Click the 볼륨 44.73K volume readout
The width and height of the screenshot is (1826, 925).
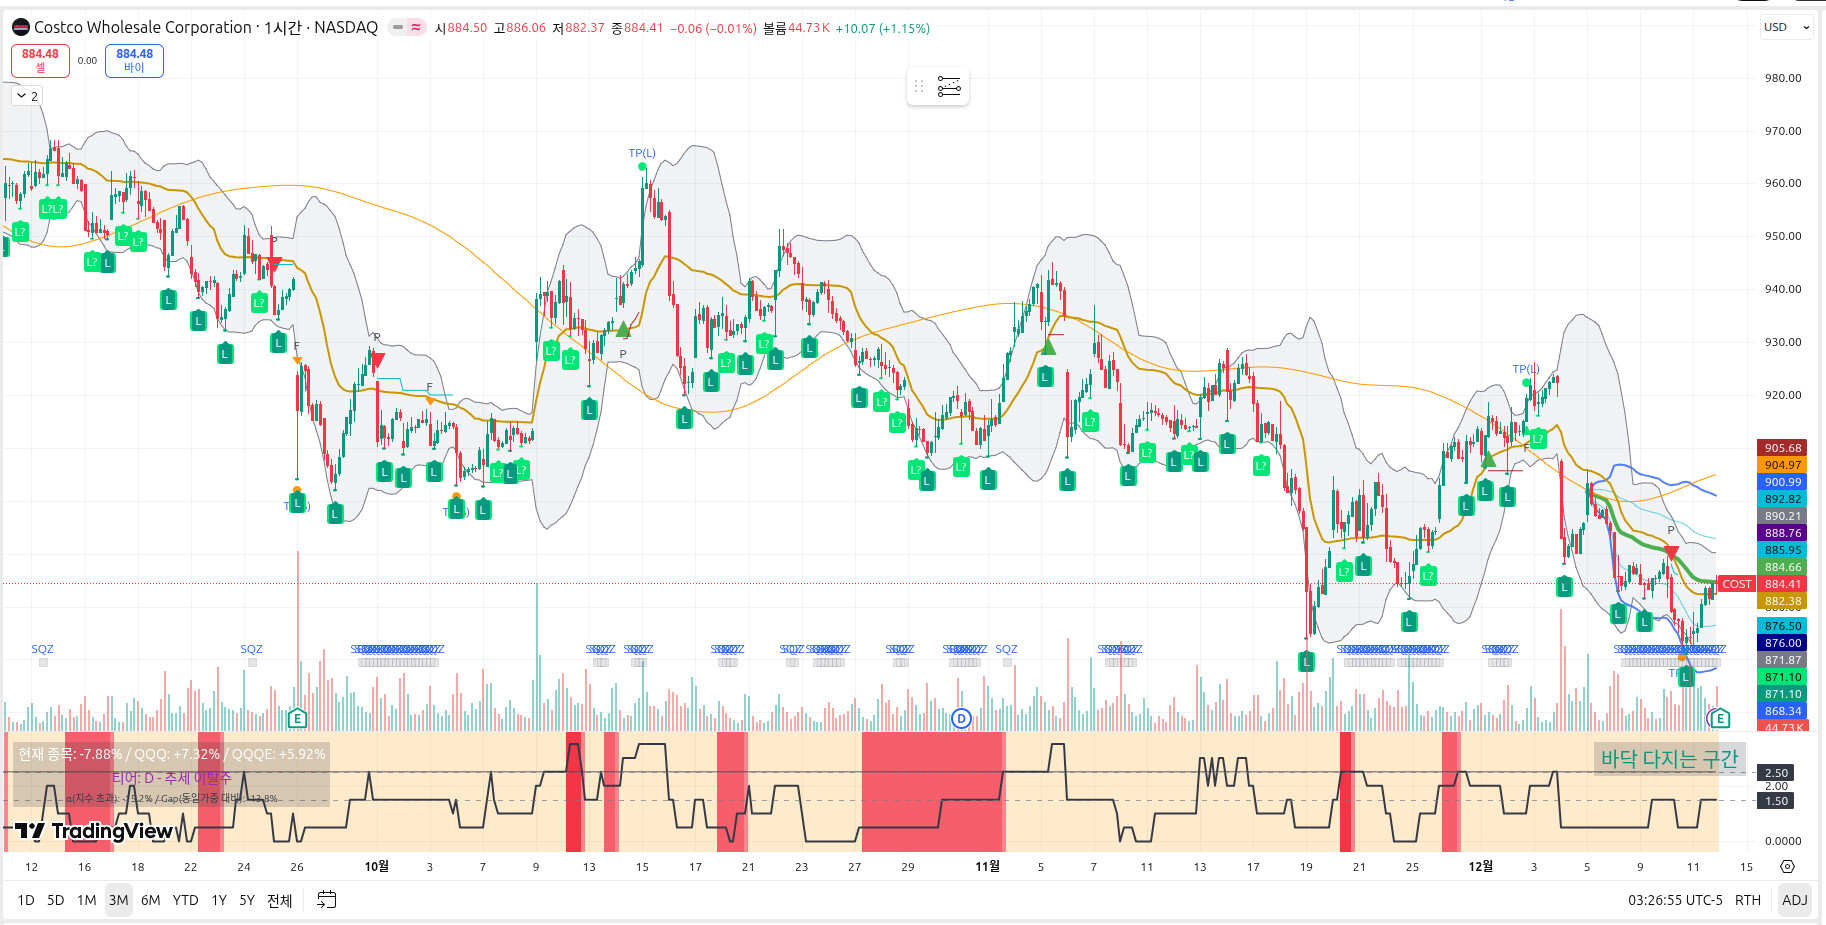pyautogui.click(x=796, y=28)
